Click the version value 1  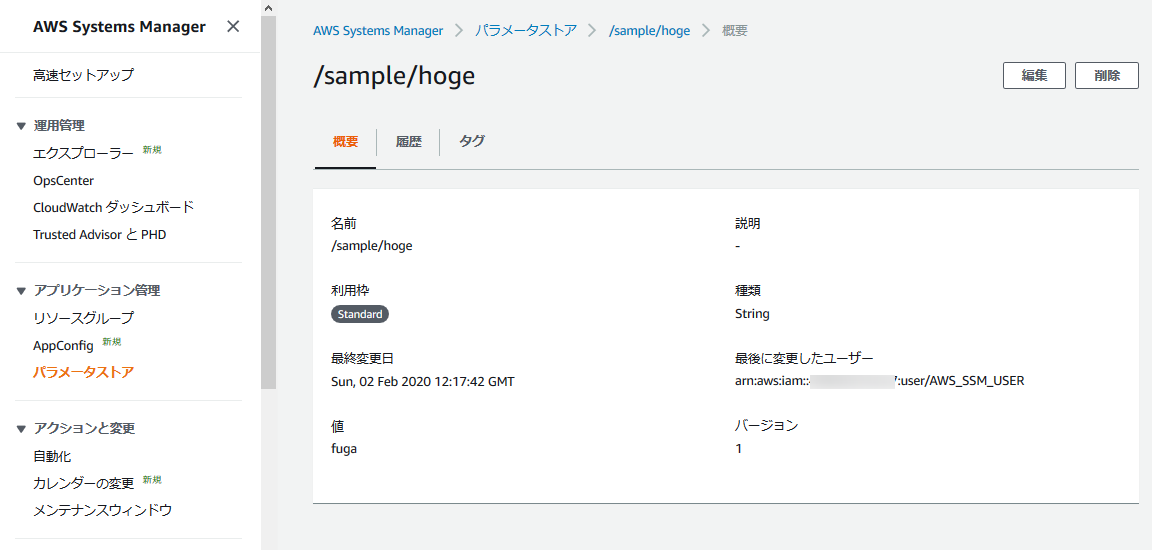coord(738,449)
